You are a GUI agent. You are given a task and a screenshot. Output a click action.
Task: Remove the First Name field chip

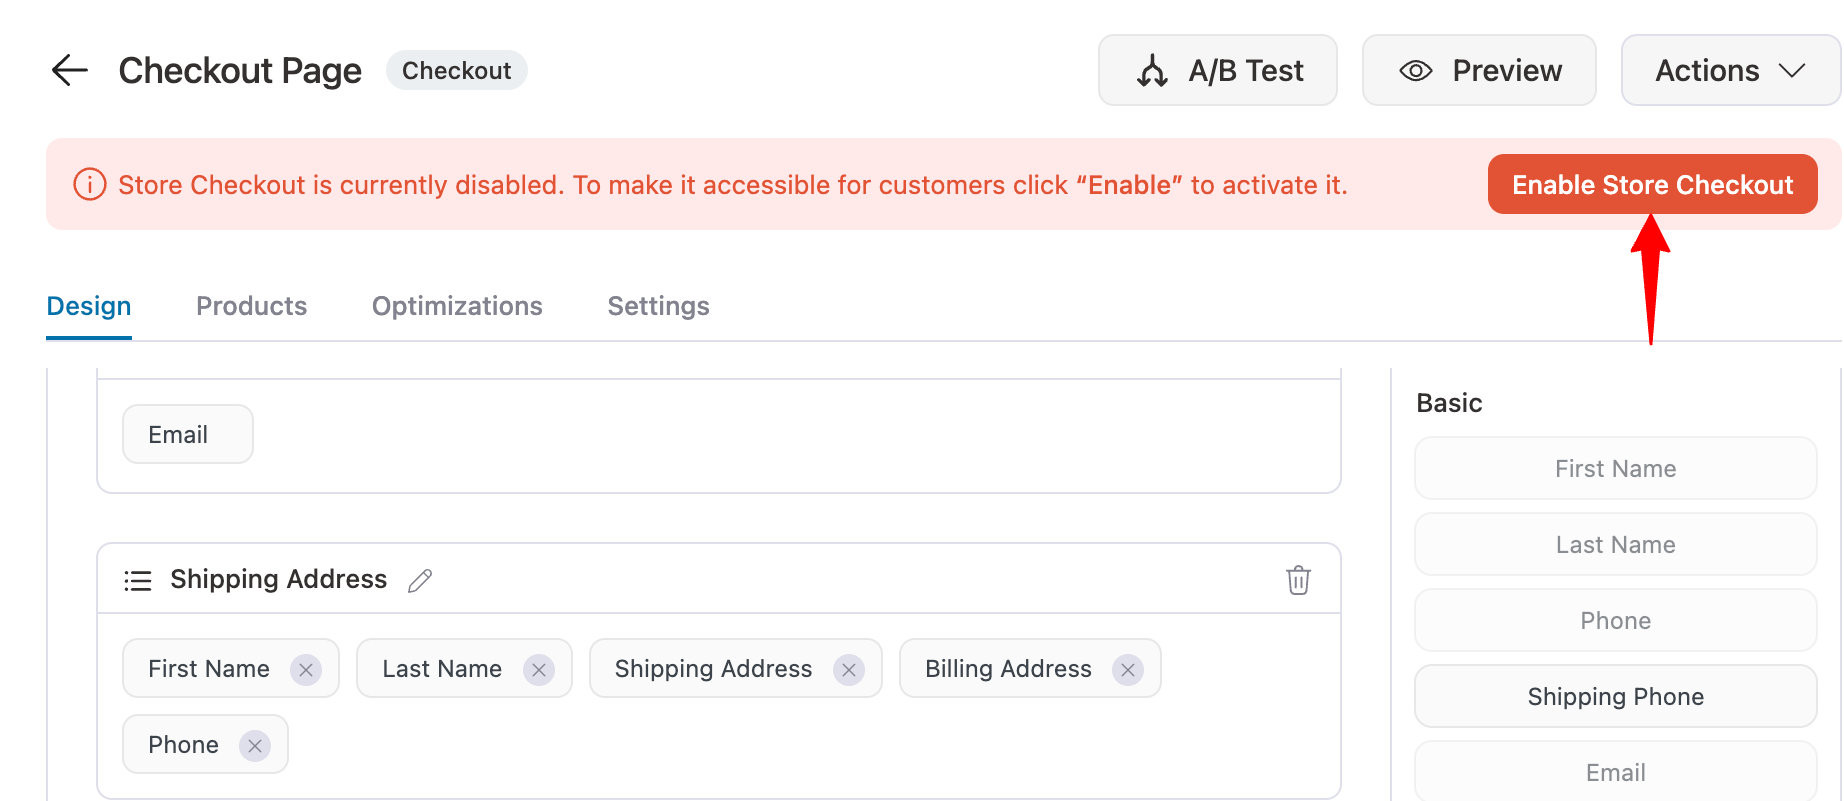306,669
